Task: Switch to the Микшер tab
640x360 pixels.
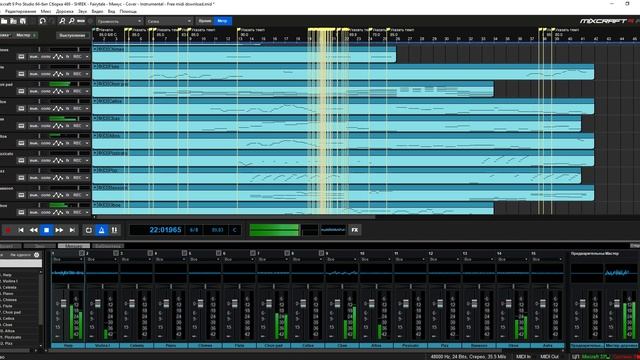Action: click(74, 246)
